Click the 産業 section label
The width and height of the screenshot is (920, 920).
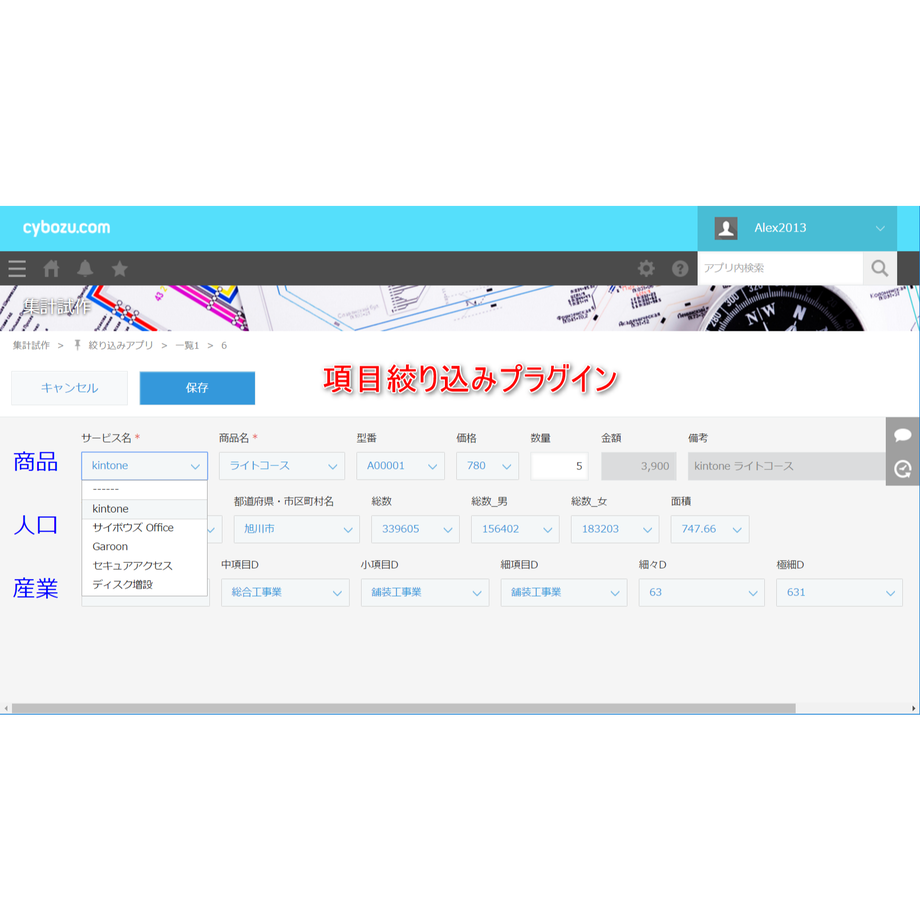pyautogui.click(x=36, y=588)
